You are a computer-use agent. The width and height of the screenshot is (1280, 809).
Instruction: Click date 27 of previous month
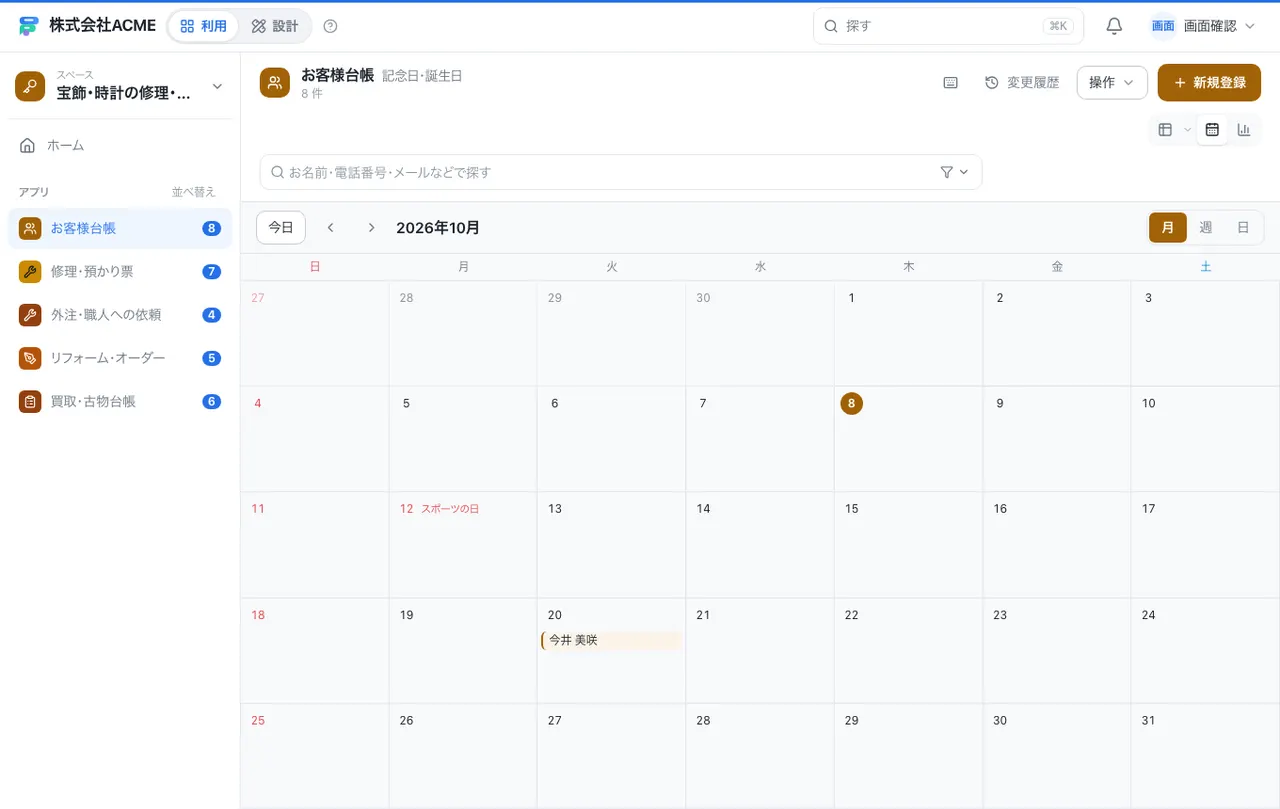click(x=258, y=298)
